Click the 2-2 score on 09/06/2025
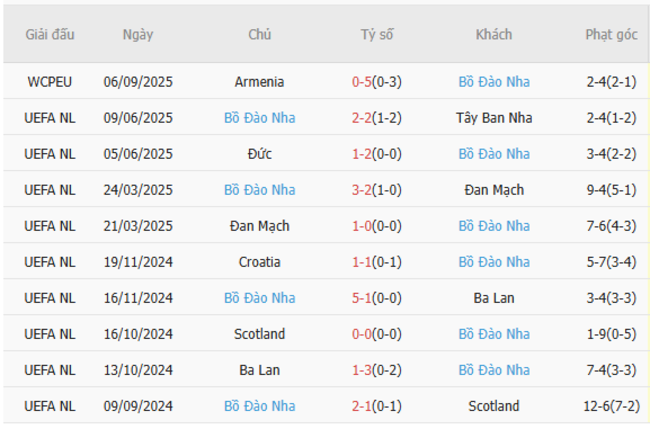This screenshot has height=429, width=650. 362,118
